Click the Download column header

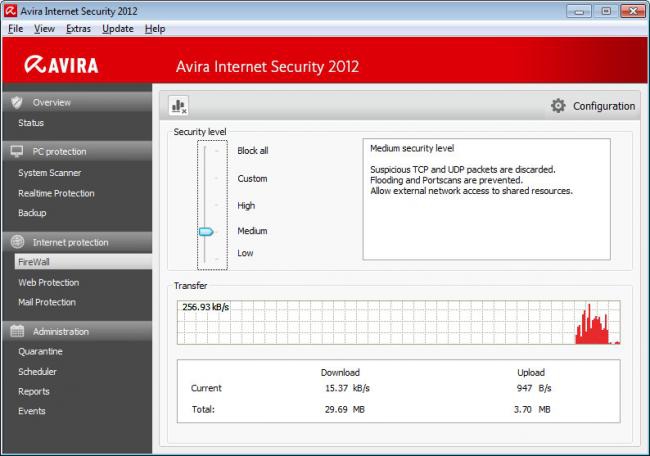pos(340,372)
